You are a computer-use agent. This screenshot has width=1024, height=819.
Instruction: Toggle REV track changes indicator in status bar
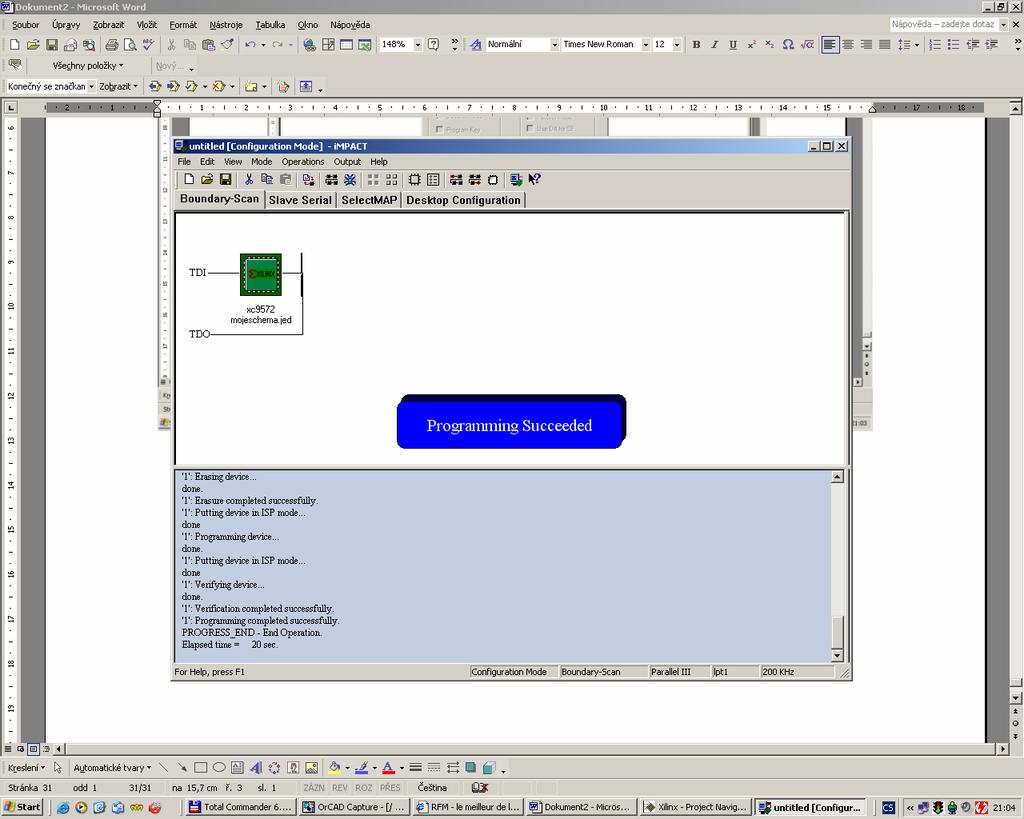click(x=340, y=788)
